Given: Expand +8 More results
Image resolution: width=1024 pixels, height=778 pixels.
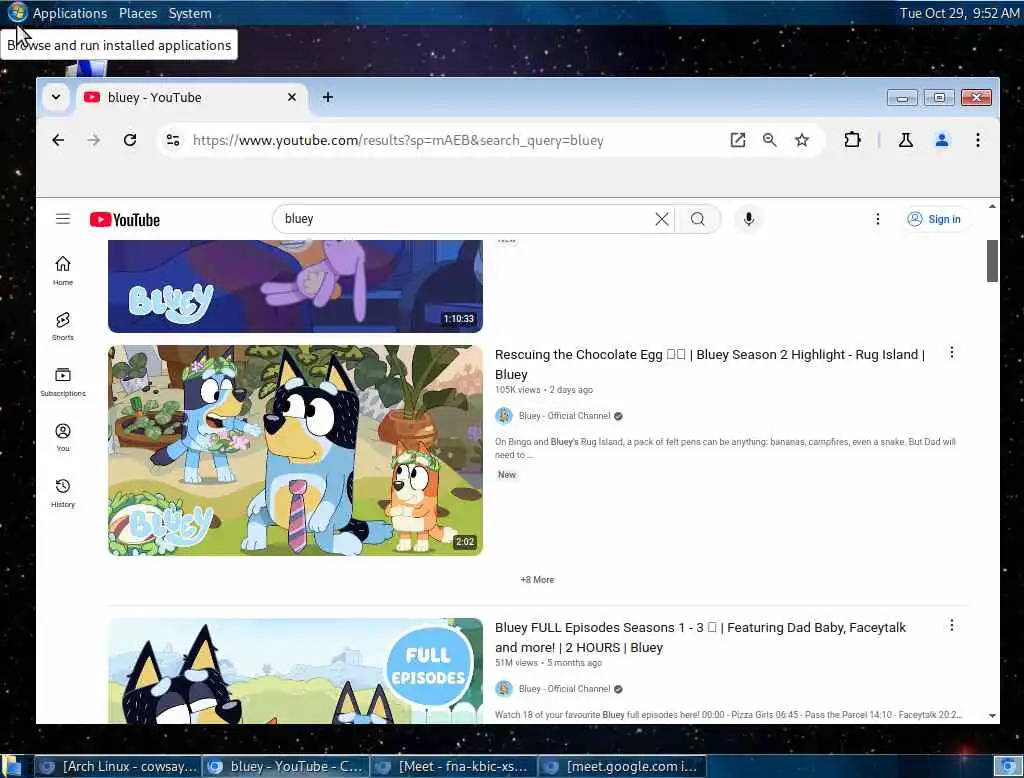Looking at the screenshot, I should pos(537,579).
